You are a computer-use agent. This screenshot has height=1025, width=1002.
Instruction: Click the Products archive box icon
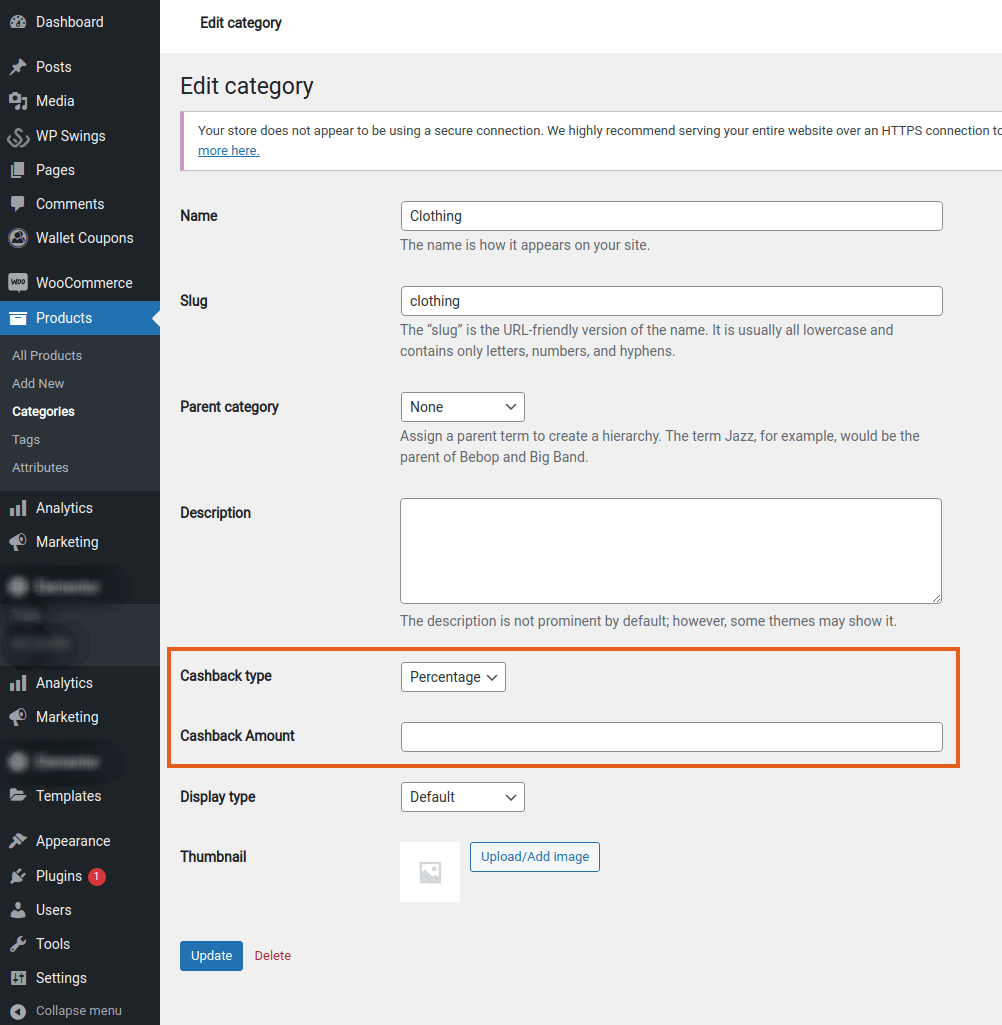[x=18, y=318]
